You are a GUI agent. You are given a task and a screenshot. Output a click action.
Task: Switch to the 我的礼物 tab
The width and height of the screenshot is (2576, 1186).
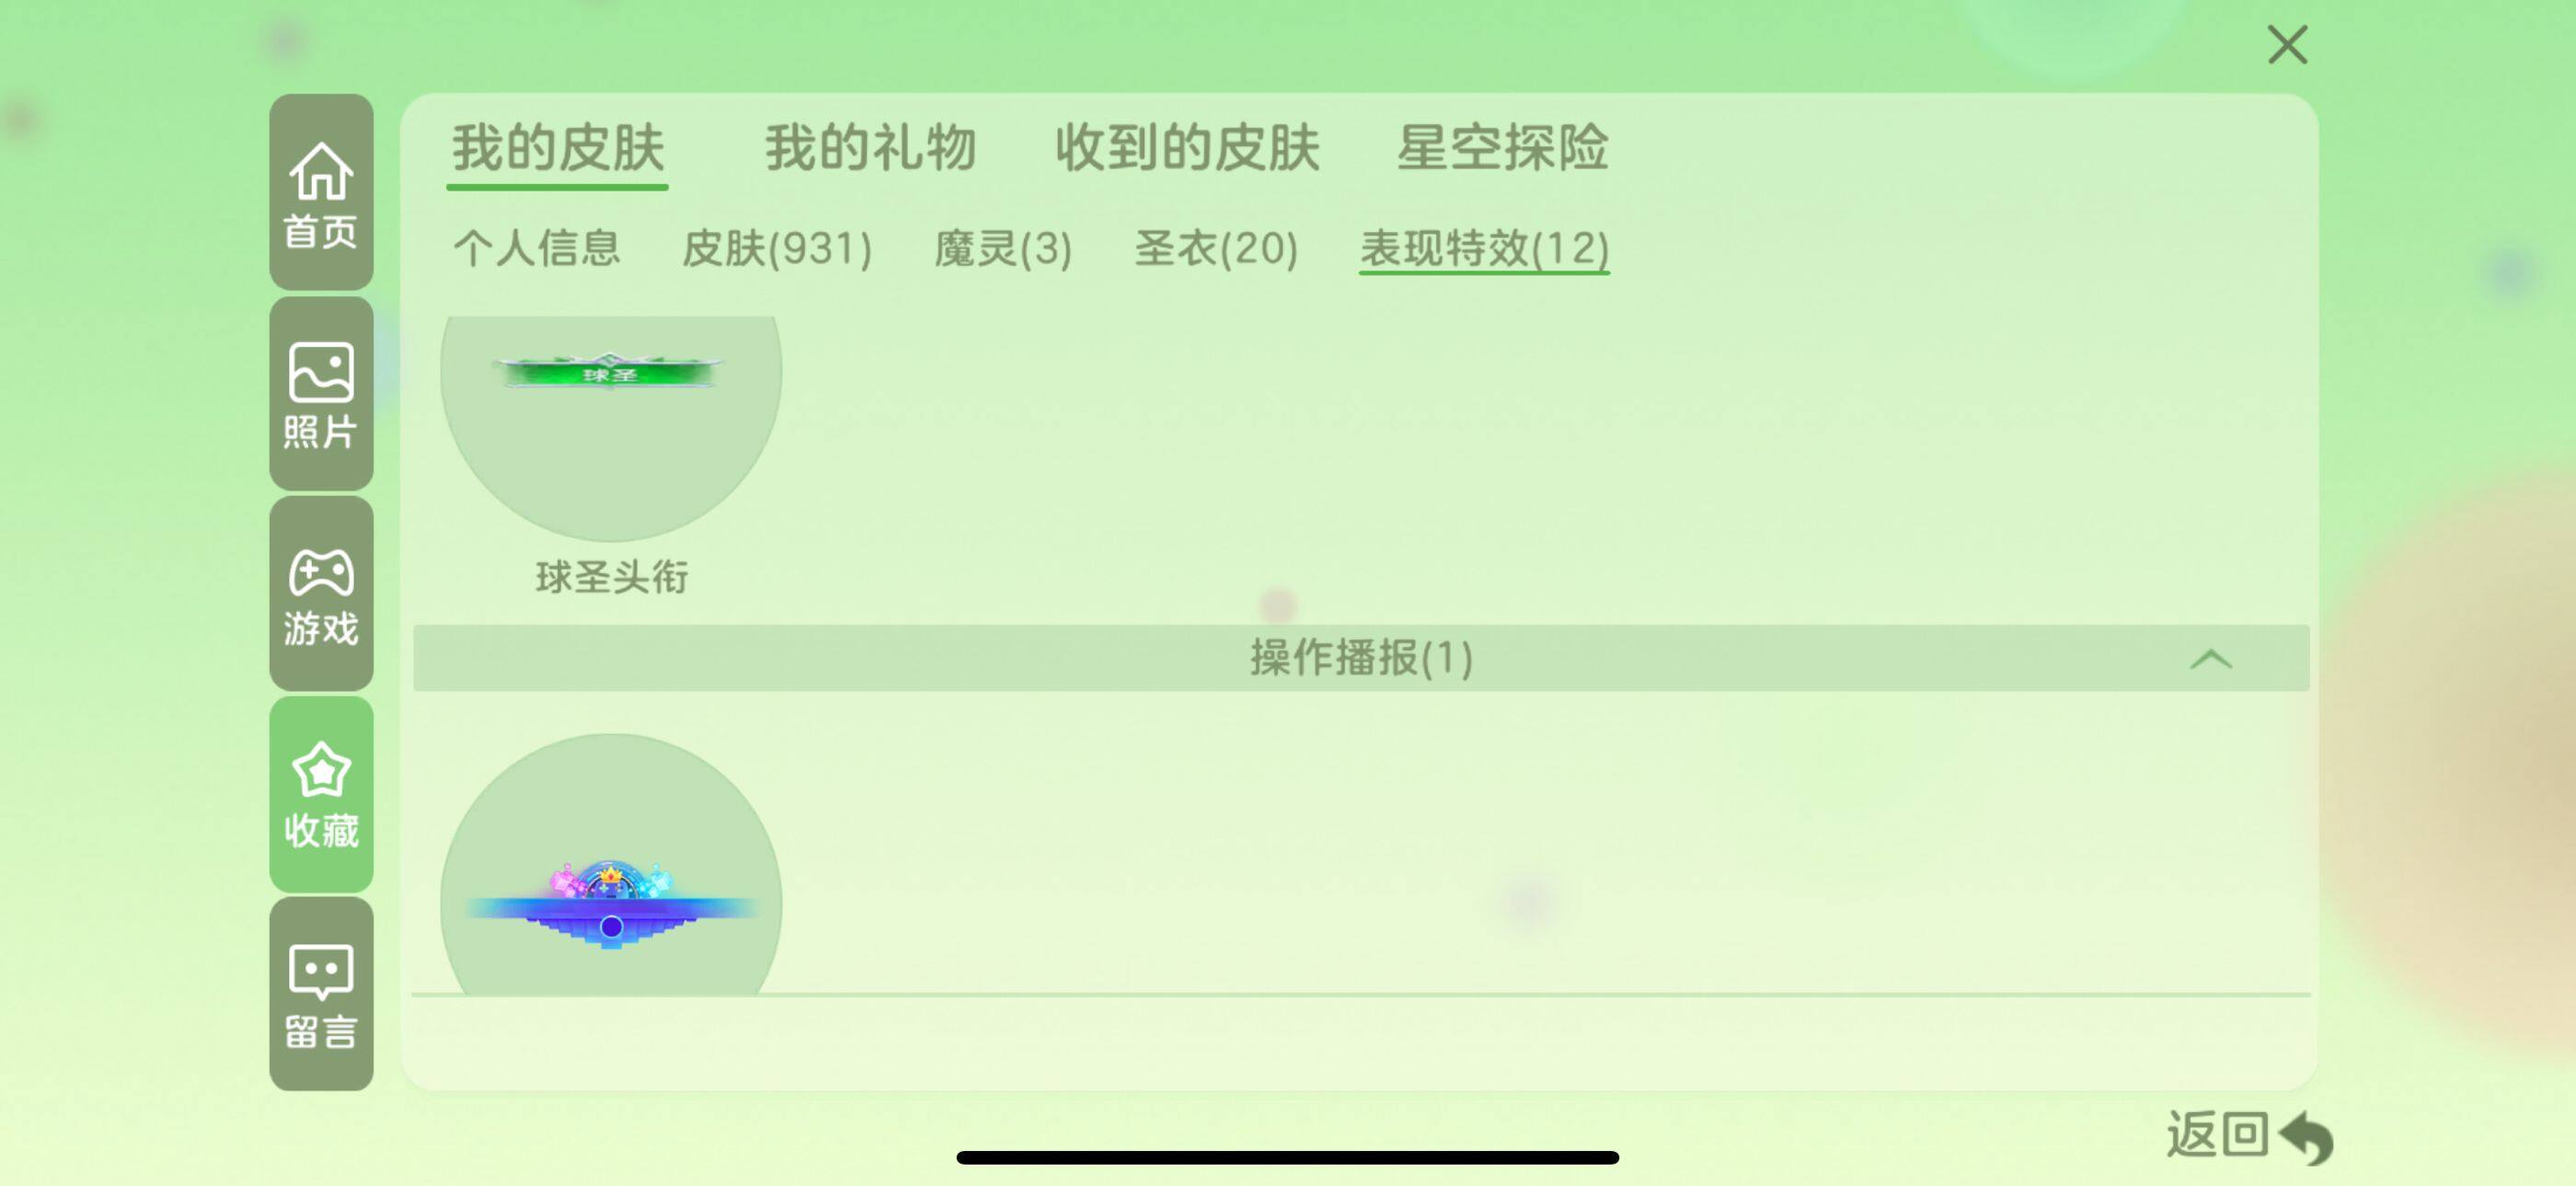(x=870, y=149)
